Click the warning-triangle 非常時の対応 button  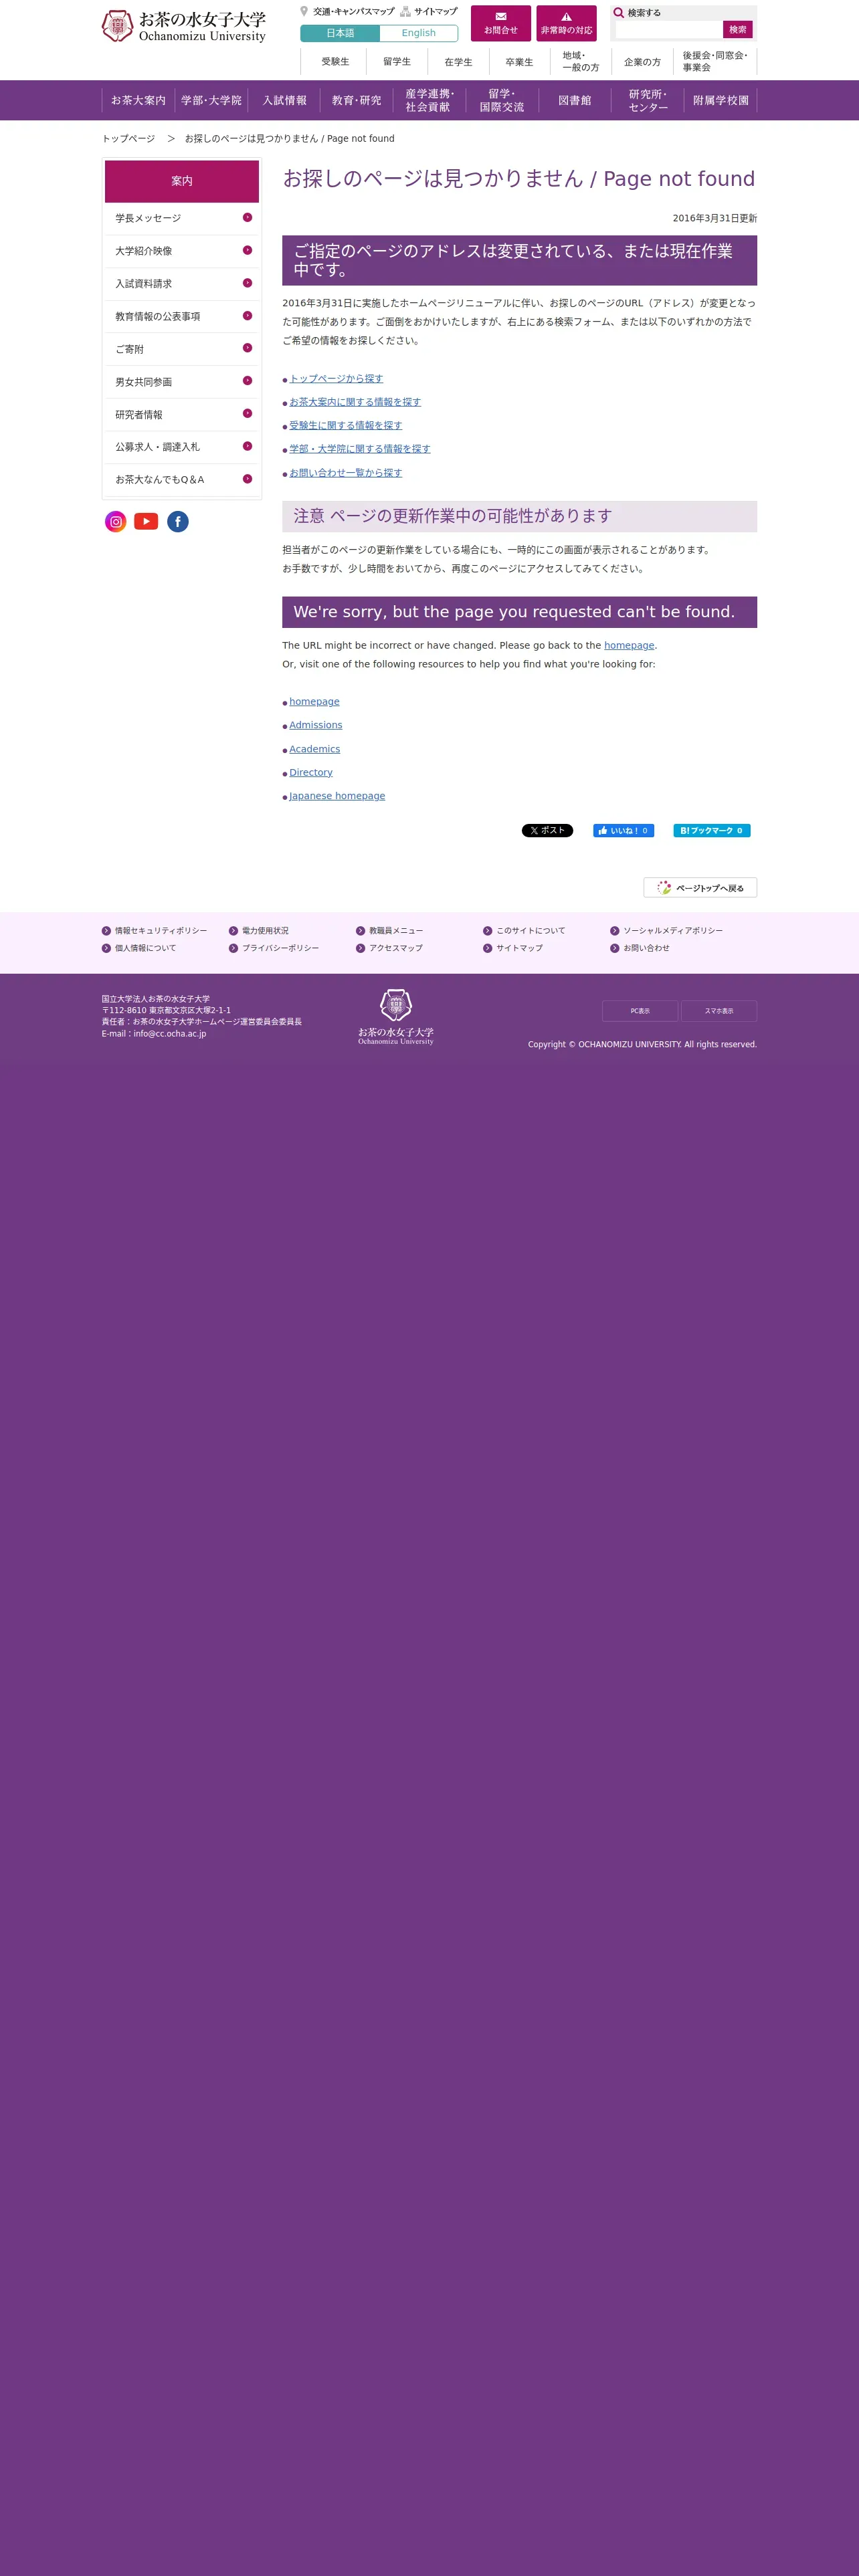(566, 23)
